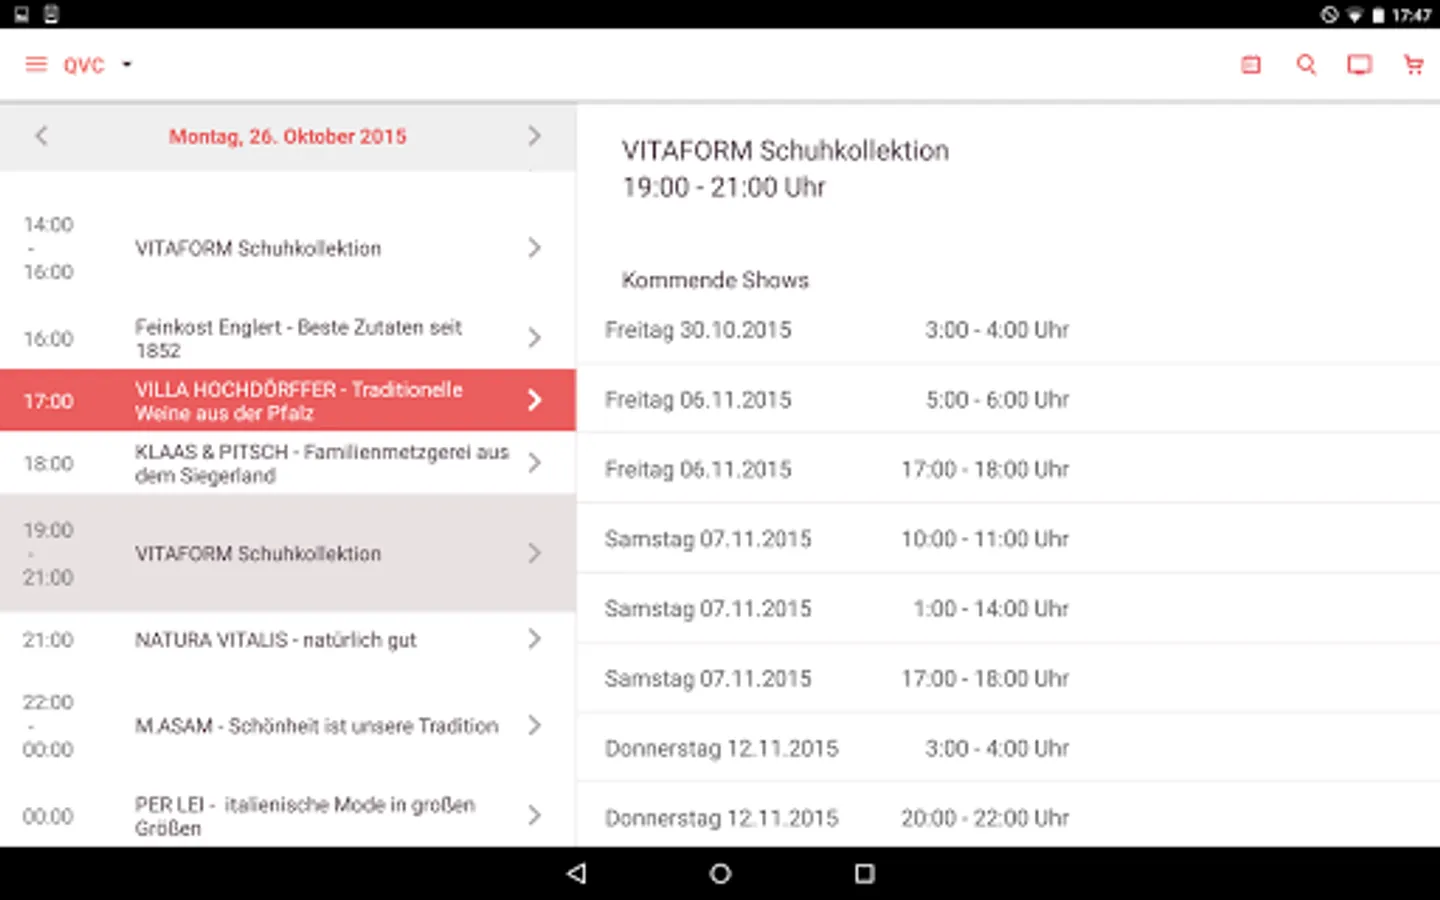This screenshot has height=900, width=1440.
Task: Select upcoming show Freitag 30.10.2015
Action: click(1008, 330)
